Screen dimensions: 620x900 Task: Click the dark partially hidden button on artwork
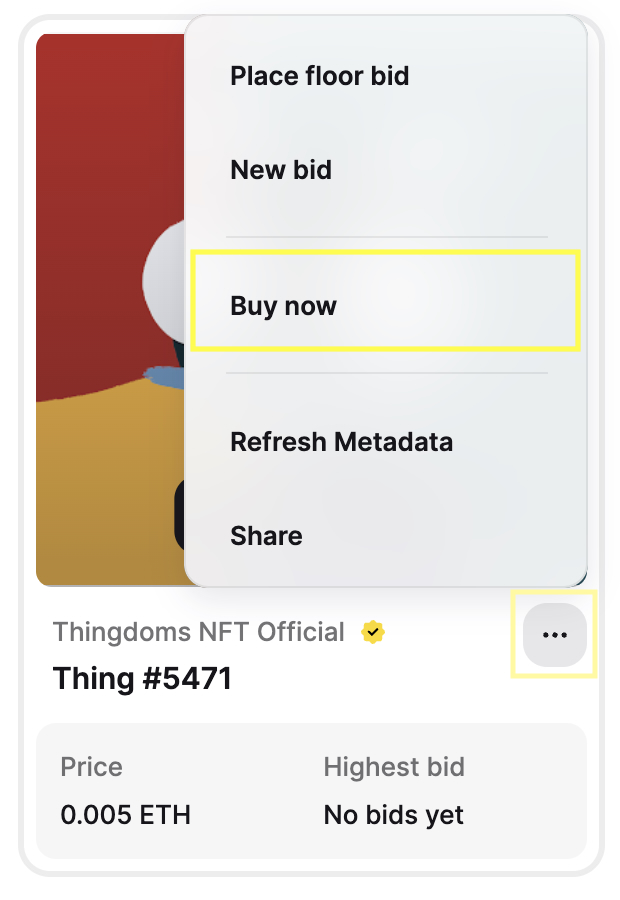tap(179, 514)
